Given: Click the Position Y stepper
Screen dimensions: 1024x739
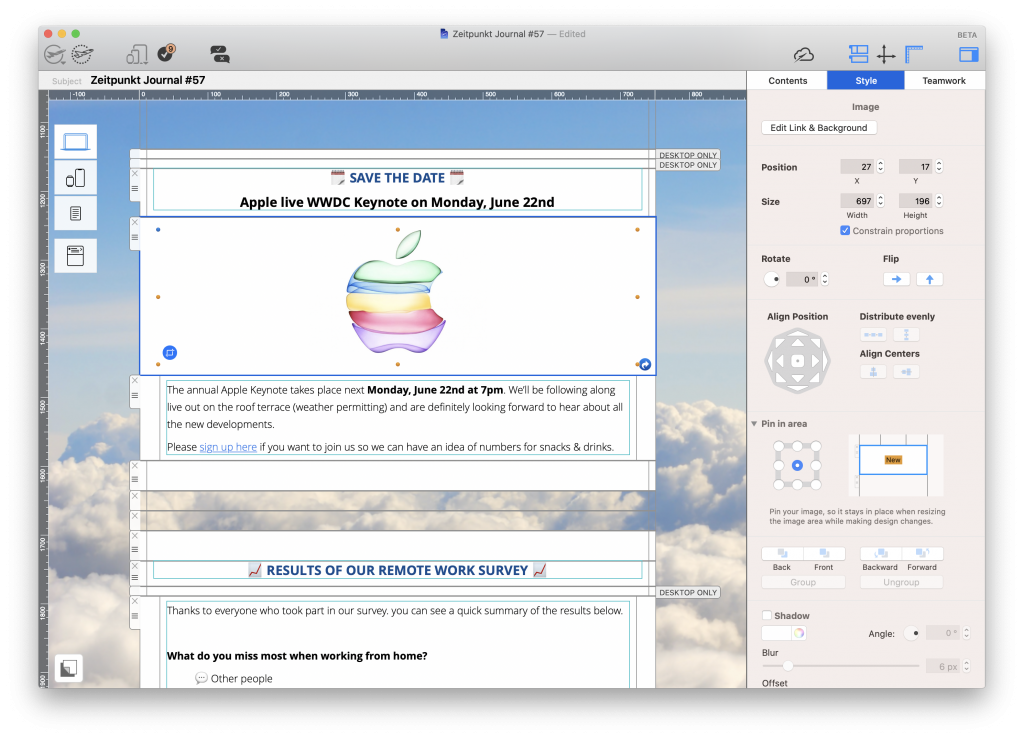Looking at the screenshot, I should [x=939, y=166].
